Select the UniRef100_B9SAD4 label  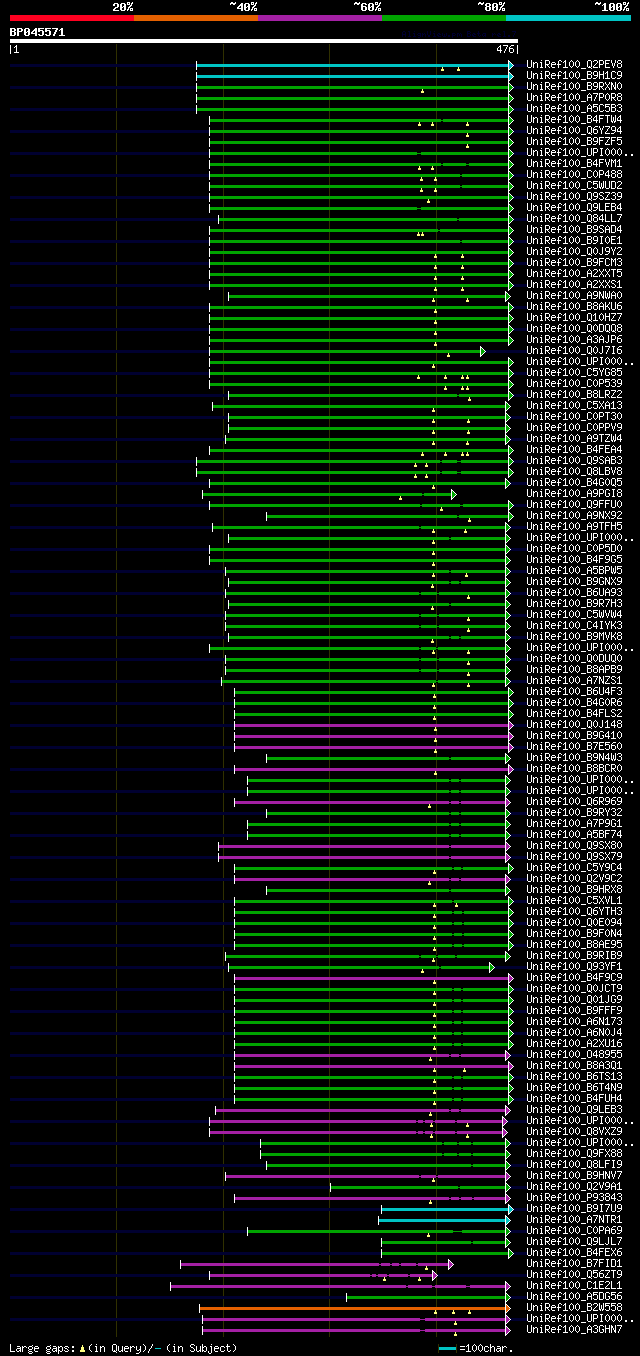pyautogui.click(x=574, y=229)
